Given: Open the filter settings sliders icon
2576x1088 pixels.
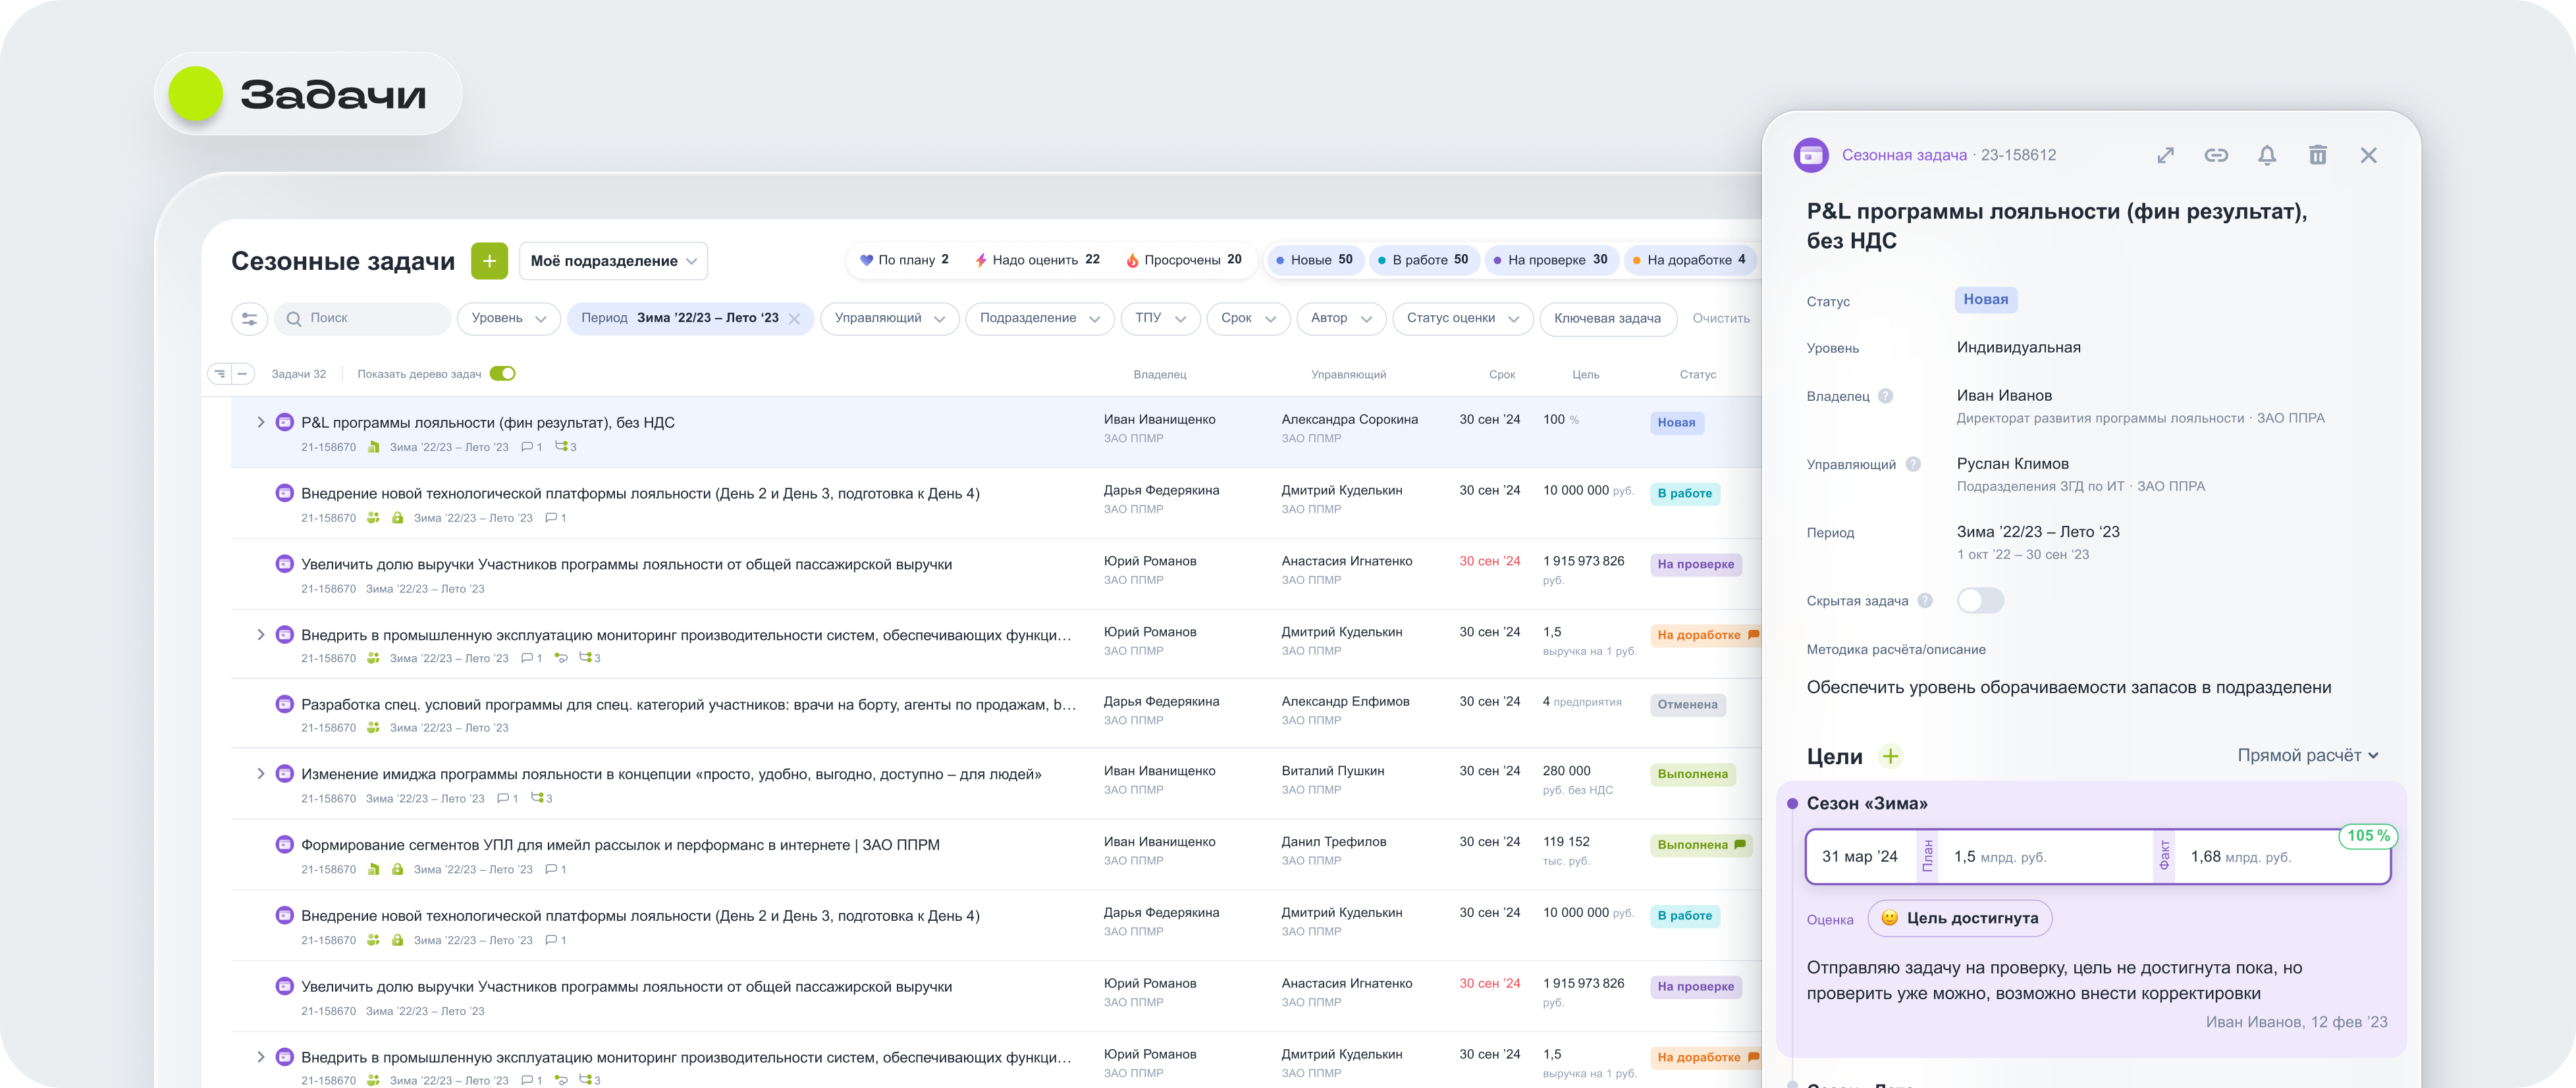Looking at the screenshot, I should [x=249, y=319].
